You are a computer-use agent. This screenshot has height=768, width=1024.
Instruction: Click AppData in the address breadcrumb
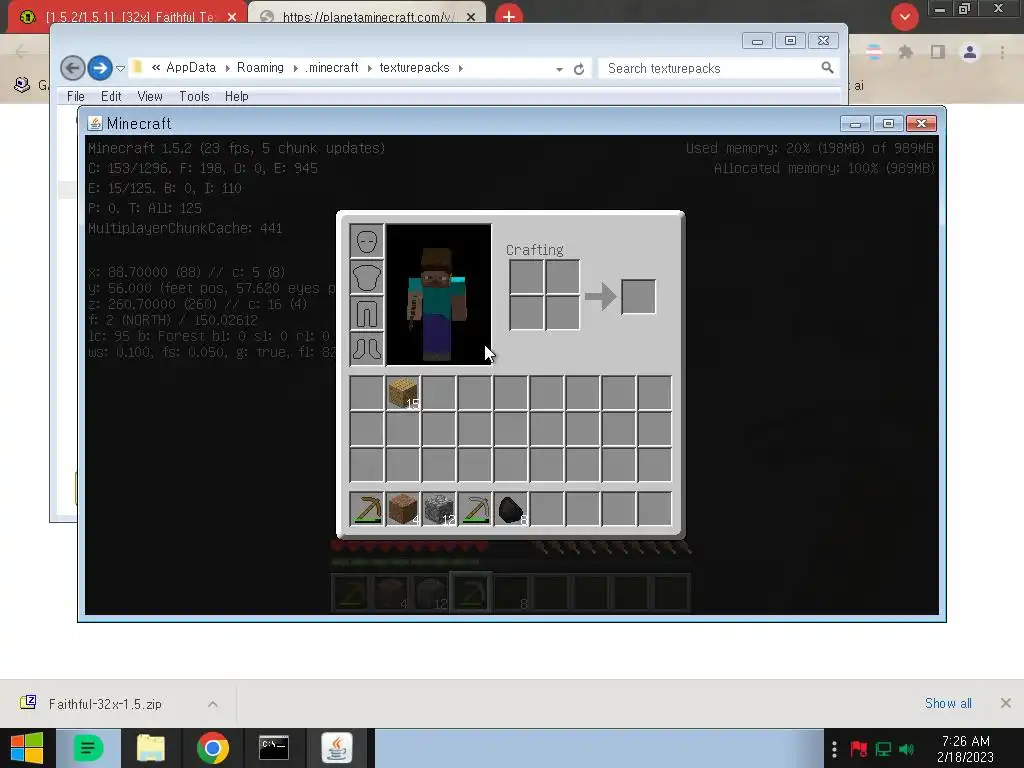coord(191,68)
